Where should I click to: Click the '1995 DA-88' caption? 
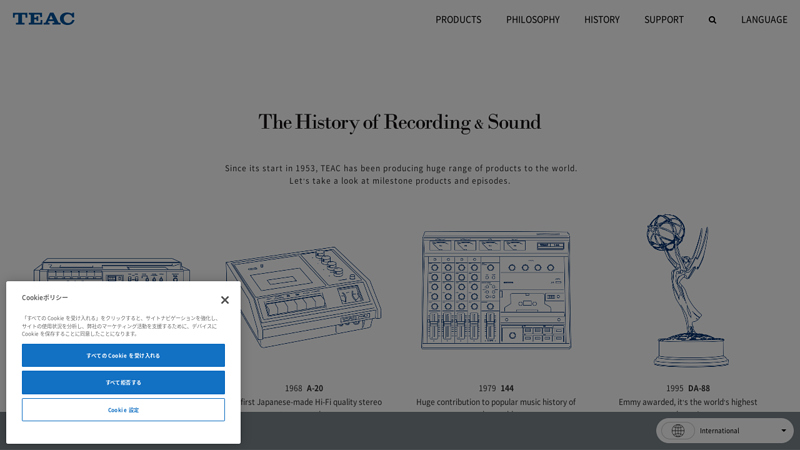point(688,388)
